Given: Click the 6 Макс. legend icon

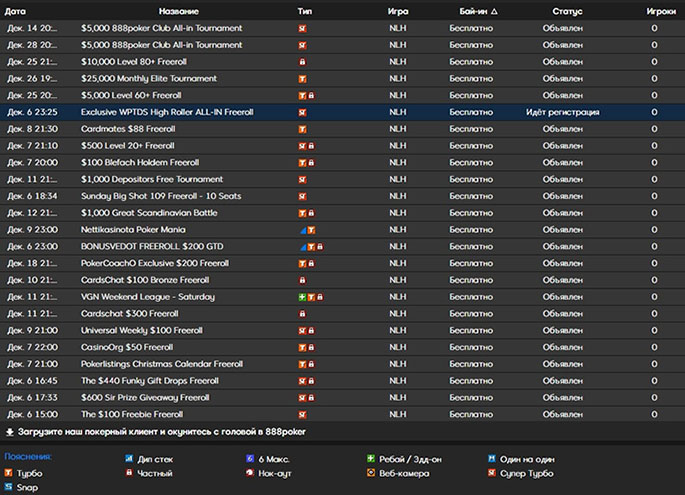Looking at the screenshot, I should pos(250,458).
